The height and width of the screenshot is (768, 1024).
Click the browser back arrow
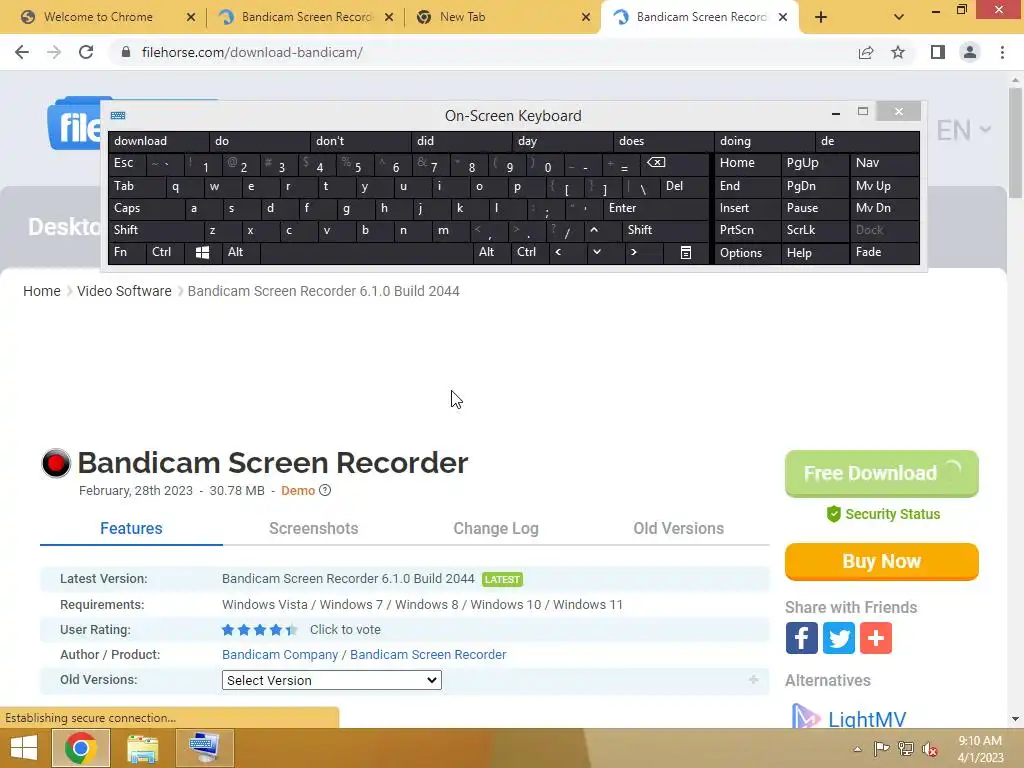tap(22, 52)
